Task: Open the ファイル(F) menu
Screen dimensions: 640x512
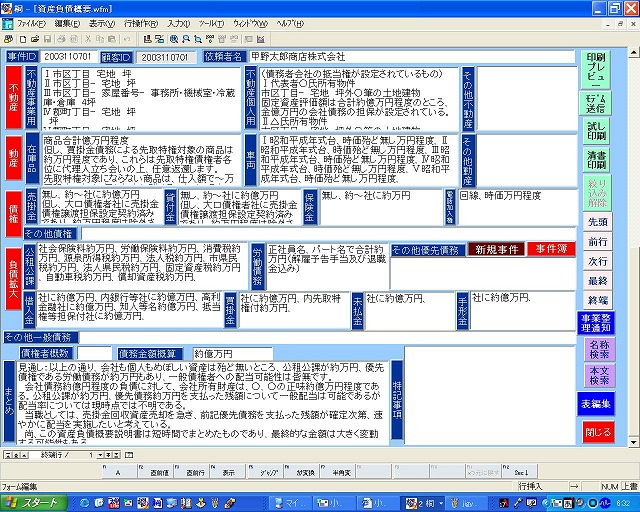Action: 31,21
